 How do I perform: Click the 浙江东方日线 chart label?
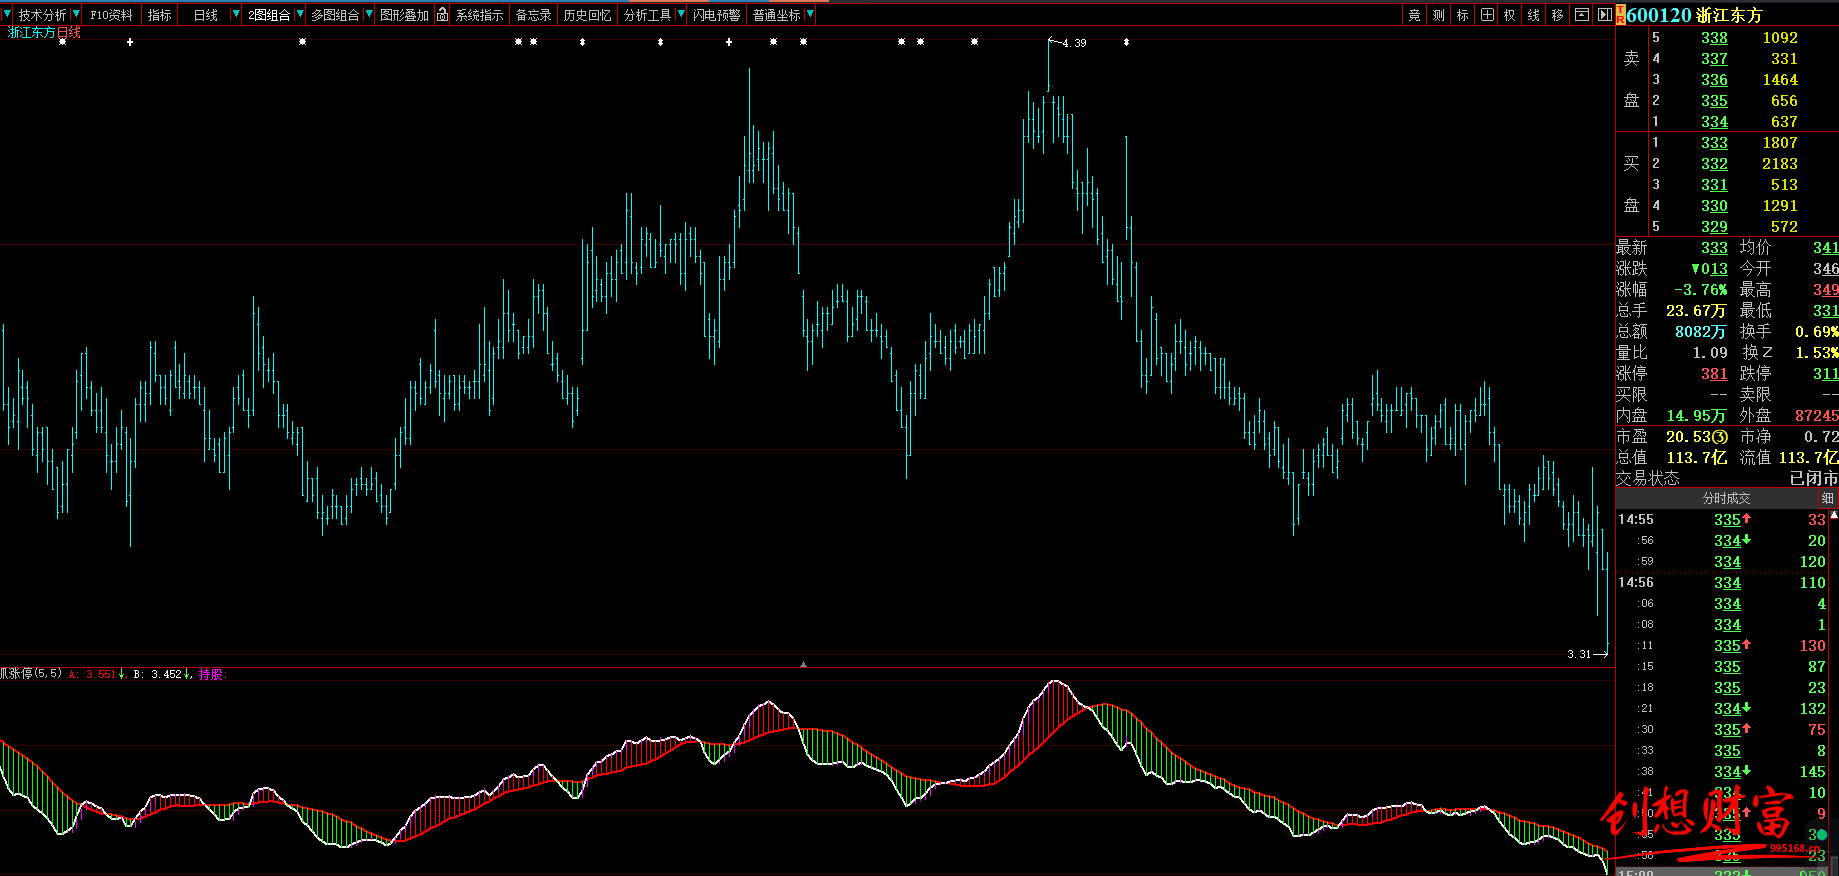click(44, 32)
